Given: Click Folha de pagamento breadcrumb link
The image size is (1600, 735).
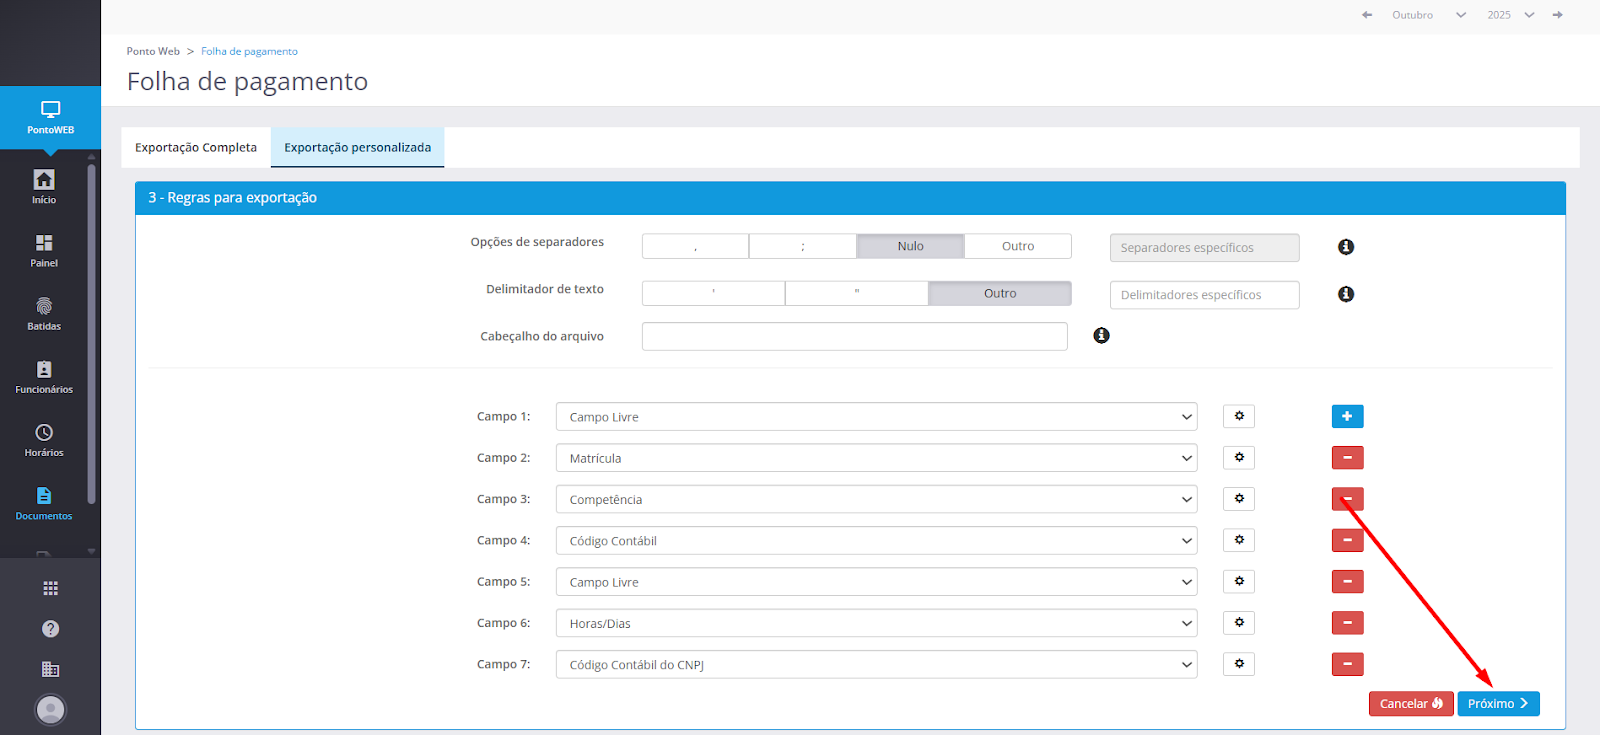Looking at the screenshot, I should 249,51.
